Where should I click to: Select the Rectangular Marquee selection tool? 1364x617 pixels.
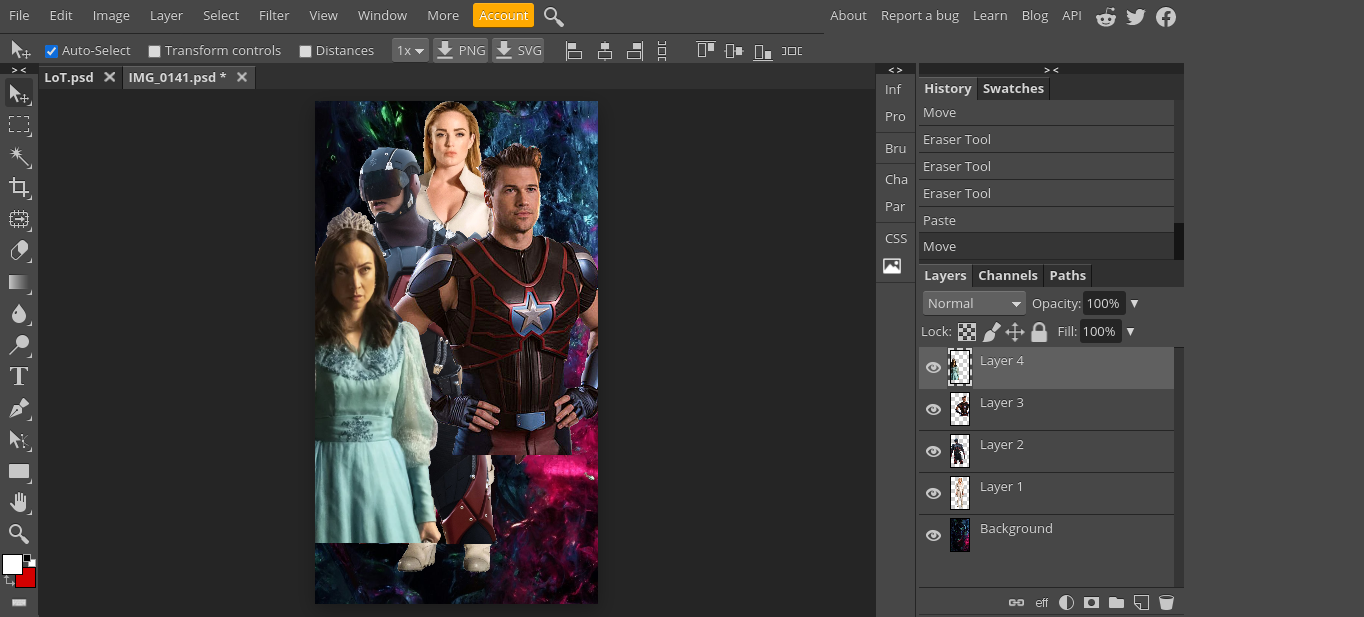19,125
